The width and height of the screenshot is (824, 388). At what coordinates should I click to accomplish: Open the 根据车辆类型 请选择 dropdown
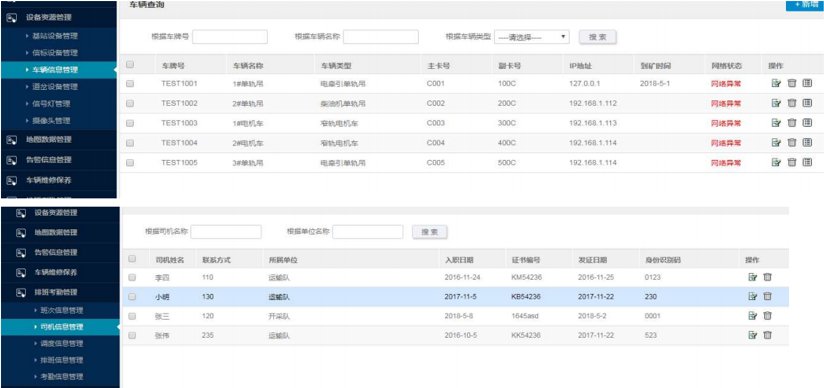coord(532,37)
